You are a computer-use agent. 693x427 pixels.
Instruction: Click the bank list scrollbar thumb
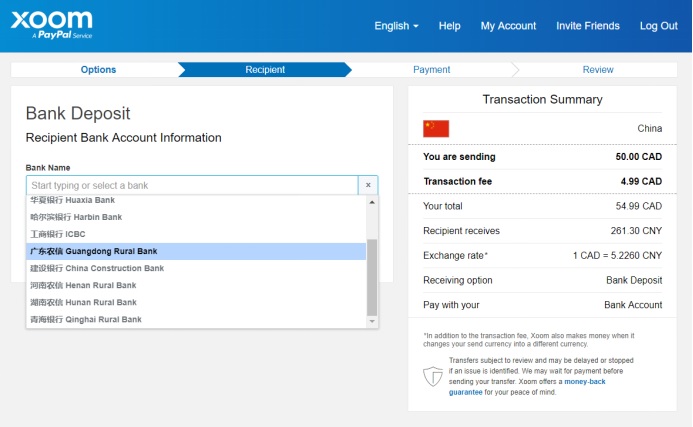tap(372, 278)
